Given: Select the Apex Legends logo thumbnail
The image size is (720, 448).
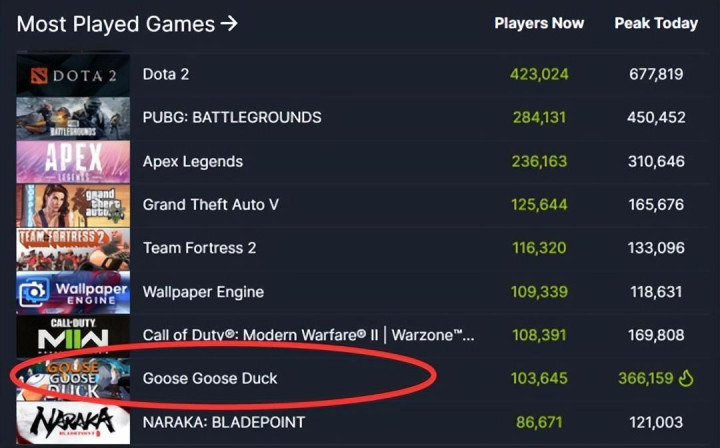Looking at the screenshot, I should (x=73, y=162).
